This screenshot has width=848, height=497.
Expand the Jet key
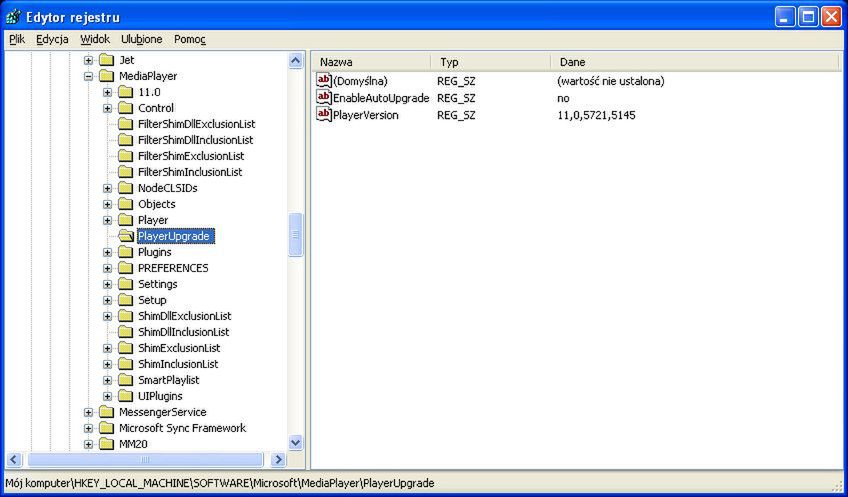(x=88, y=60)
